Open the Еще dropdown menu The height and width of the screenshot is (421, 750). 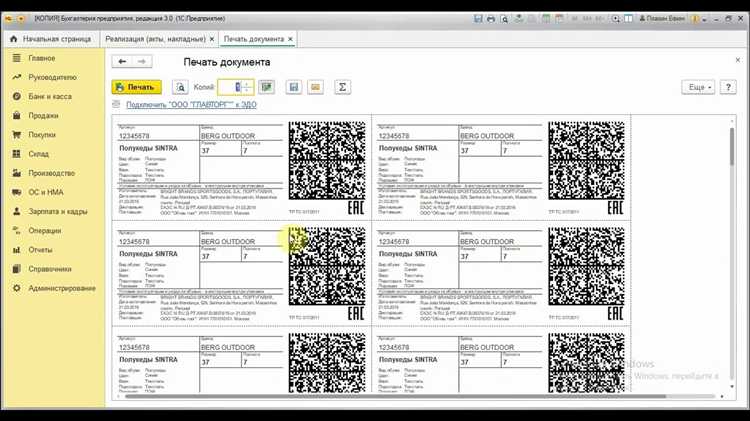tap(698, 87)
